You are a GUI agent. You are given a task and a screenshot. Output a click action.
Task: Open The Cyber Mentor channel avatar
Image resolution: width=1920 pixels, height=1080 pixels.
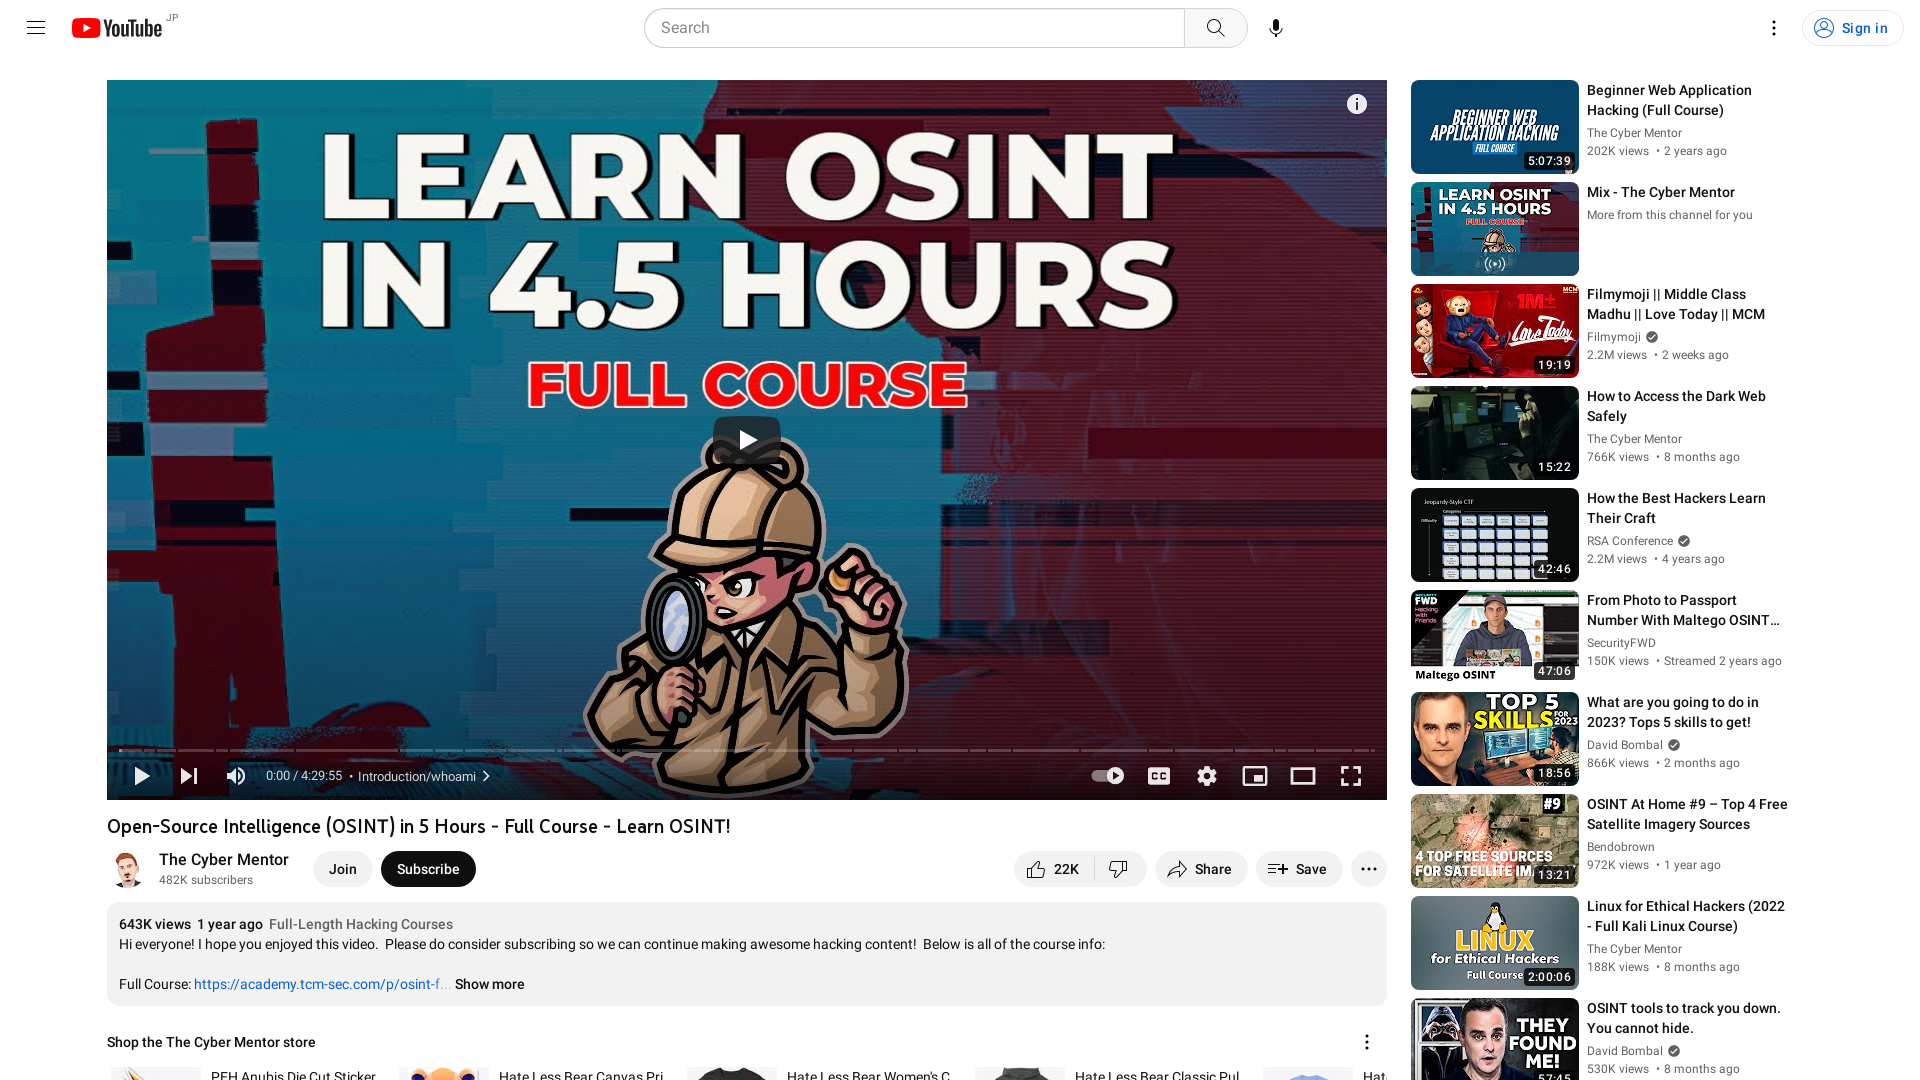tap(127, 869)
